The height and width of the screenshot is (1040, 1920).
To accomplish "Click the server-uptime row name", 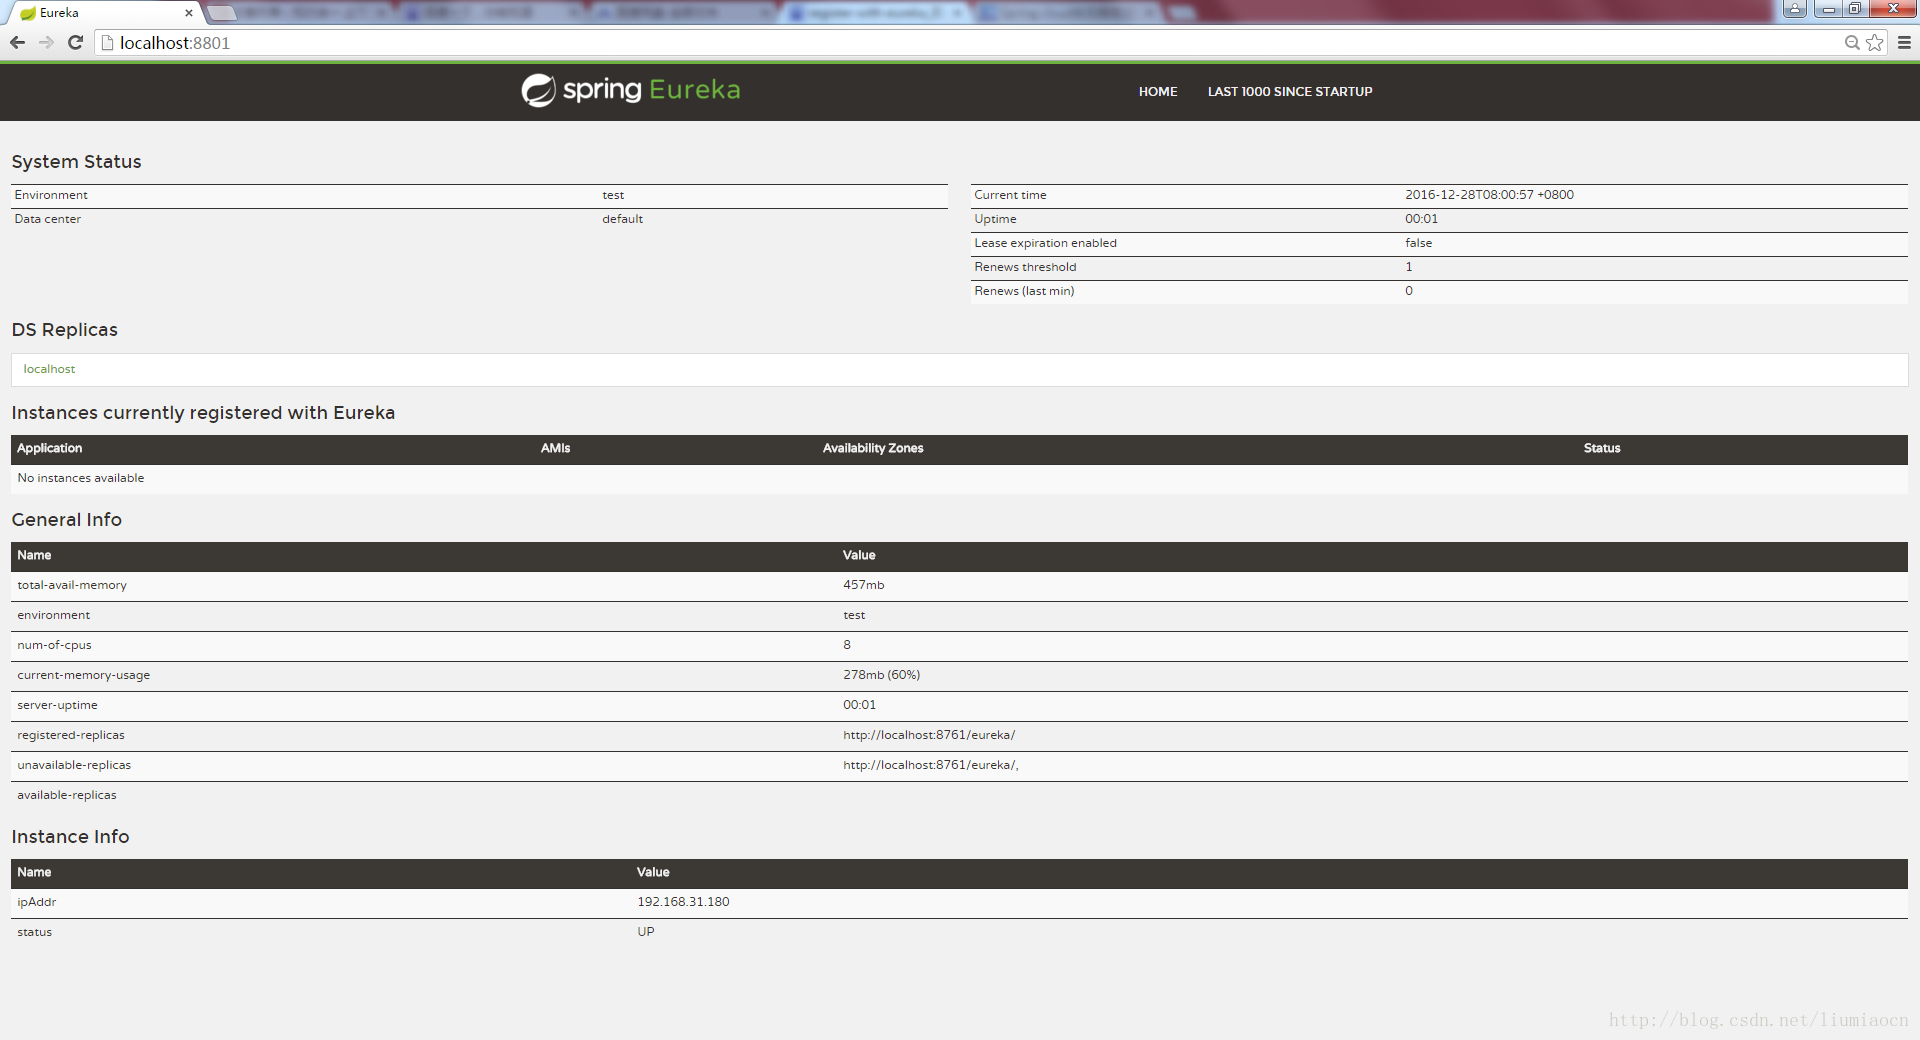I will coord(57,705).
